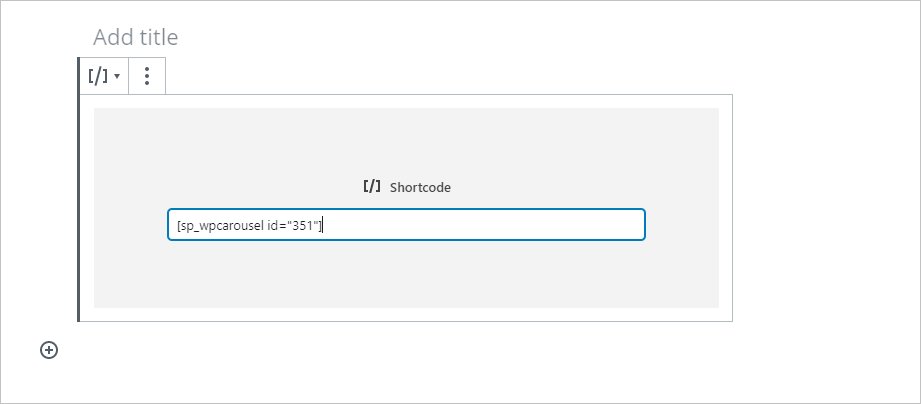Click empty space right of the add block icon

pos(300,350)
